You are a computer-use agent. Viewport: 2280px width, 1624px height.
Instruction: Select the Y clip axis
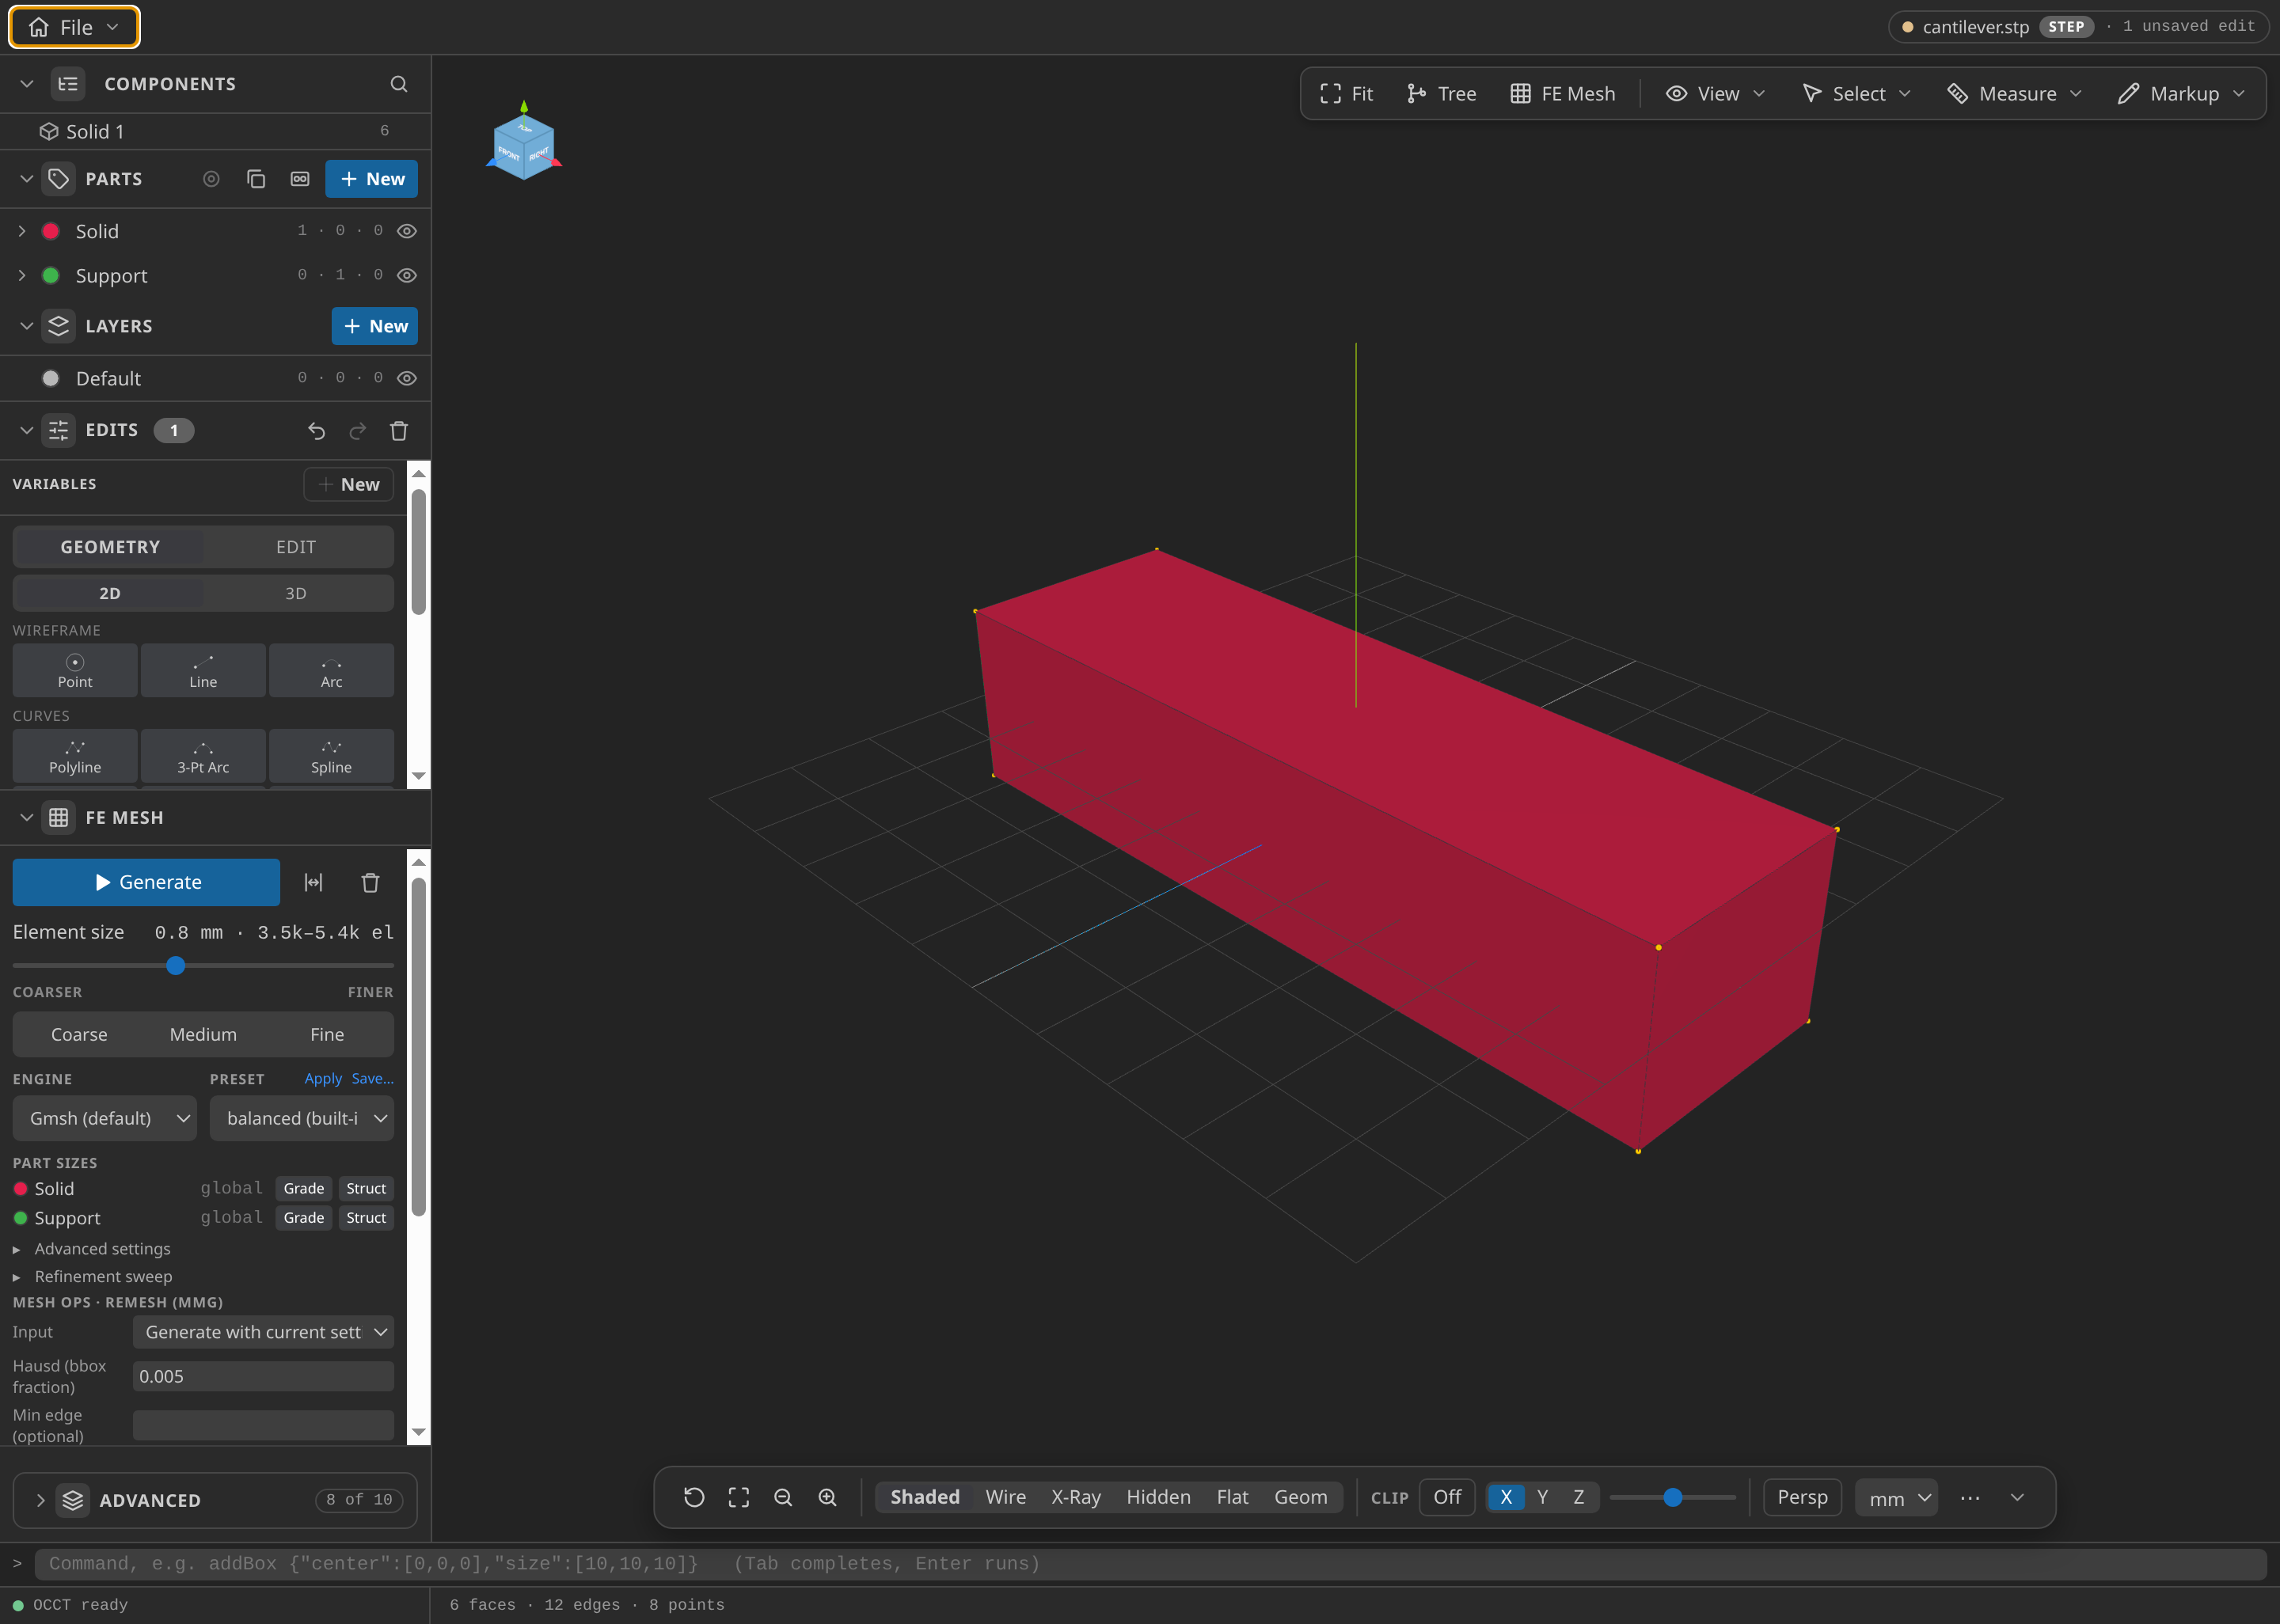click(x=1542, y=1497)
